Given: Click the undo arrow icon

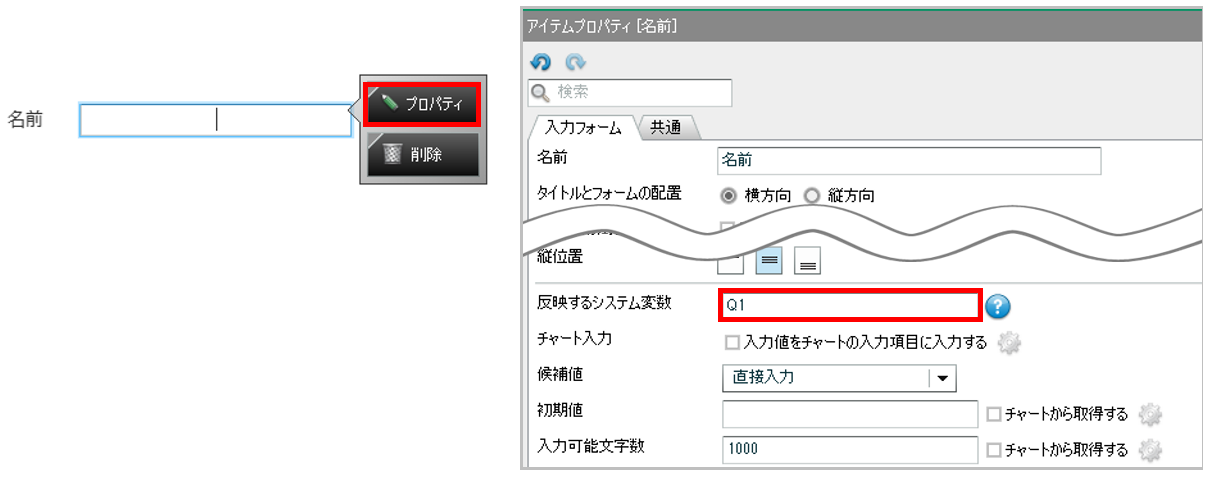Looking at the screenshot, I should point(540,62).
